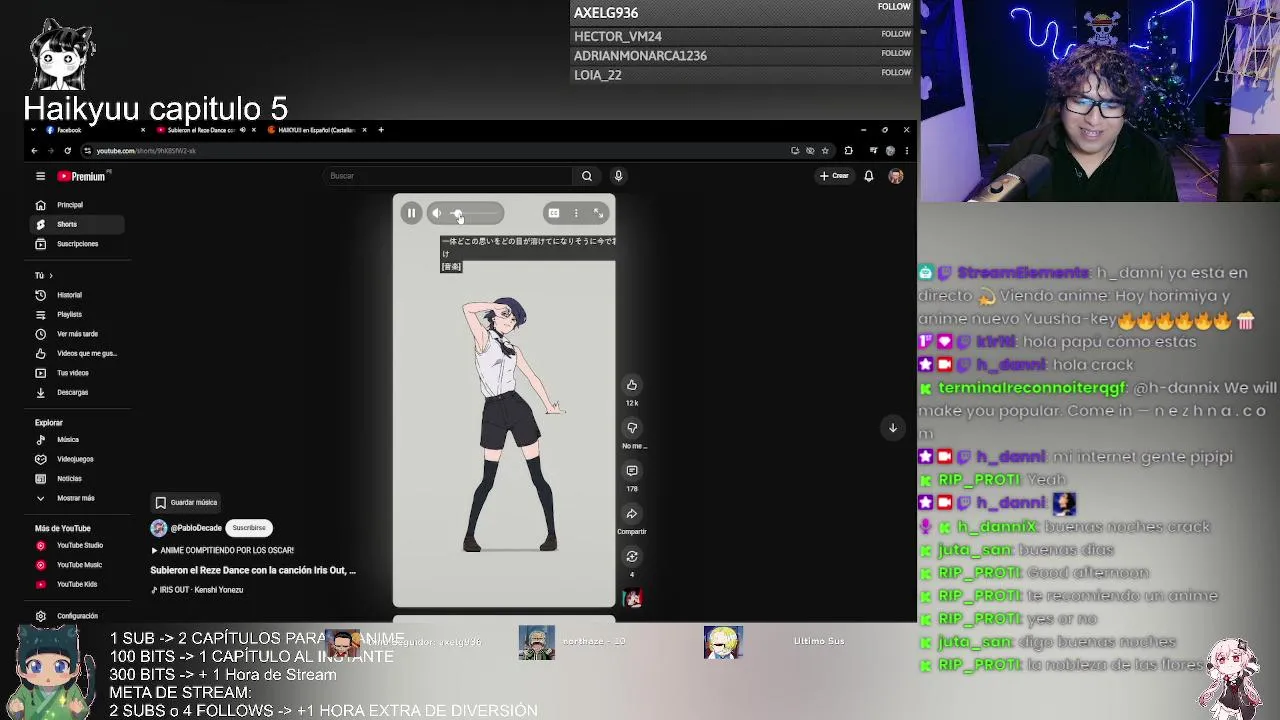Go to next Short with down arrow
This screenshot has height=720, width=1280.
tap(893, 428)
